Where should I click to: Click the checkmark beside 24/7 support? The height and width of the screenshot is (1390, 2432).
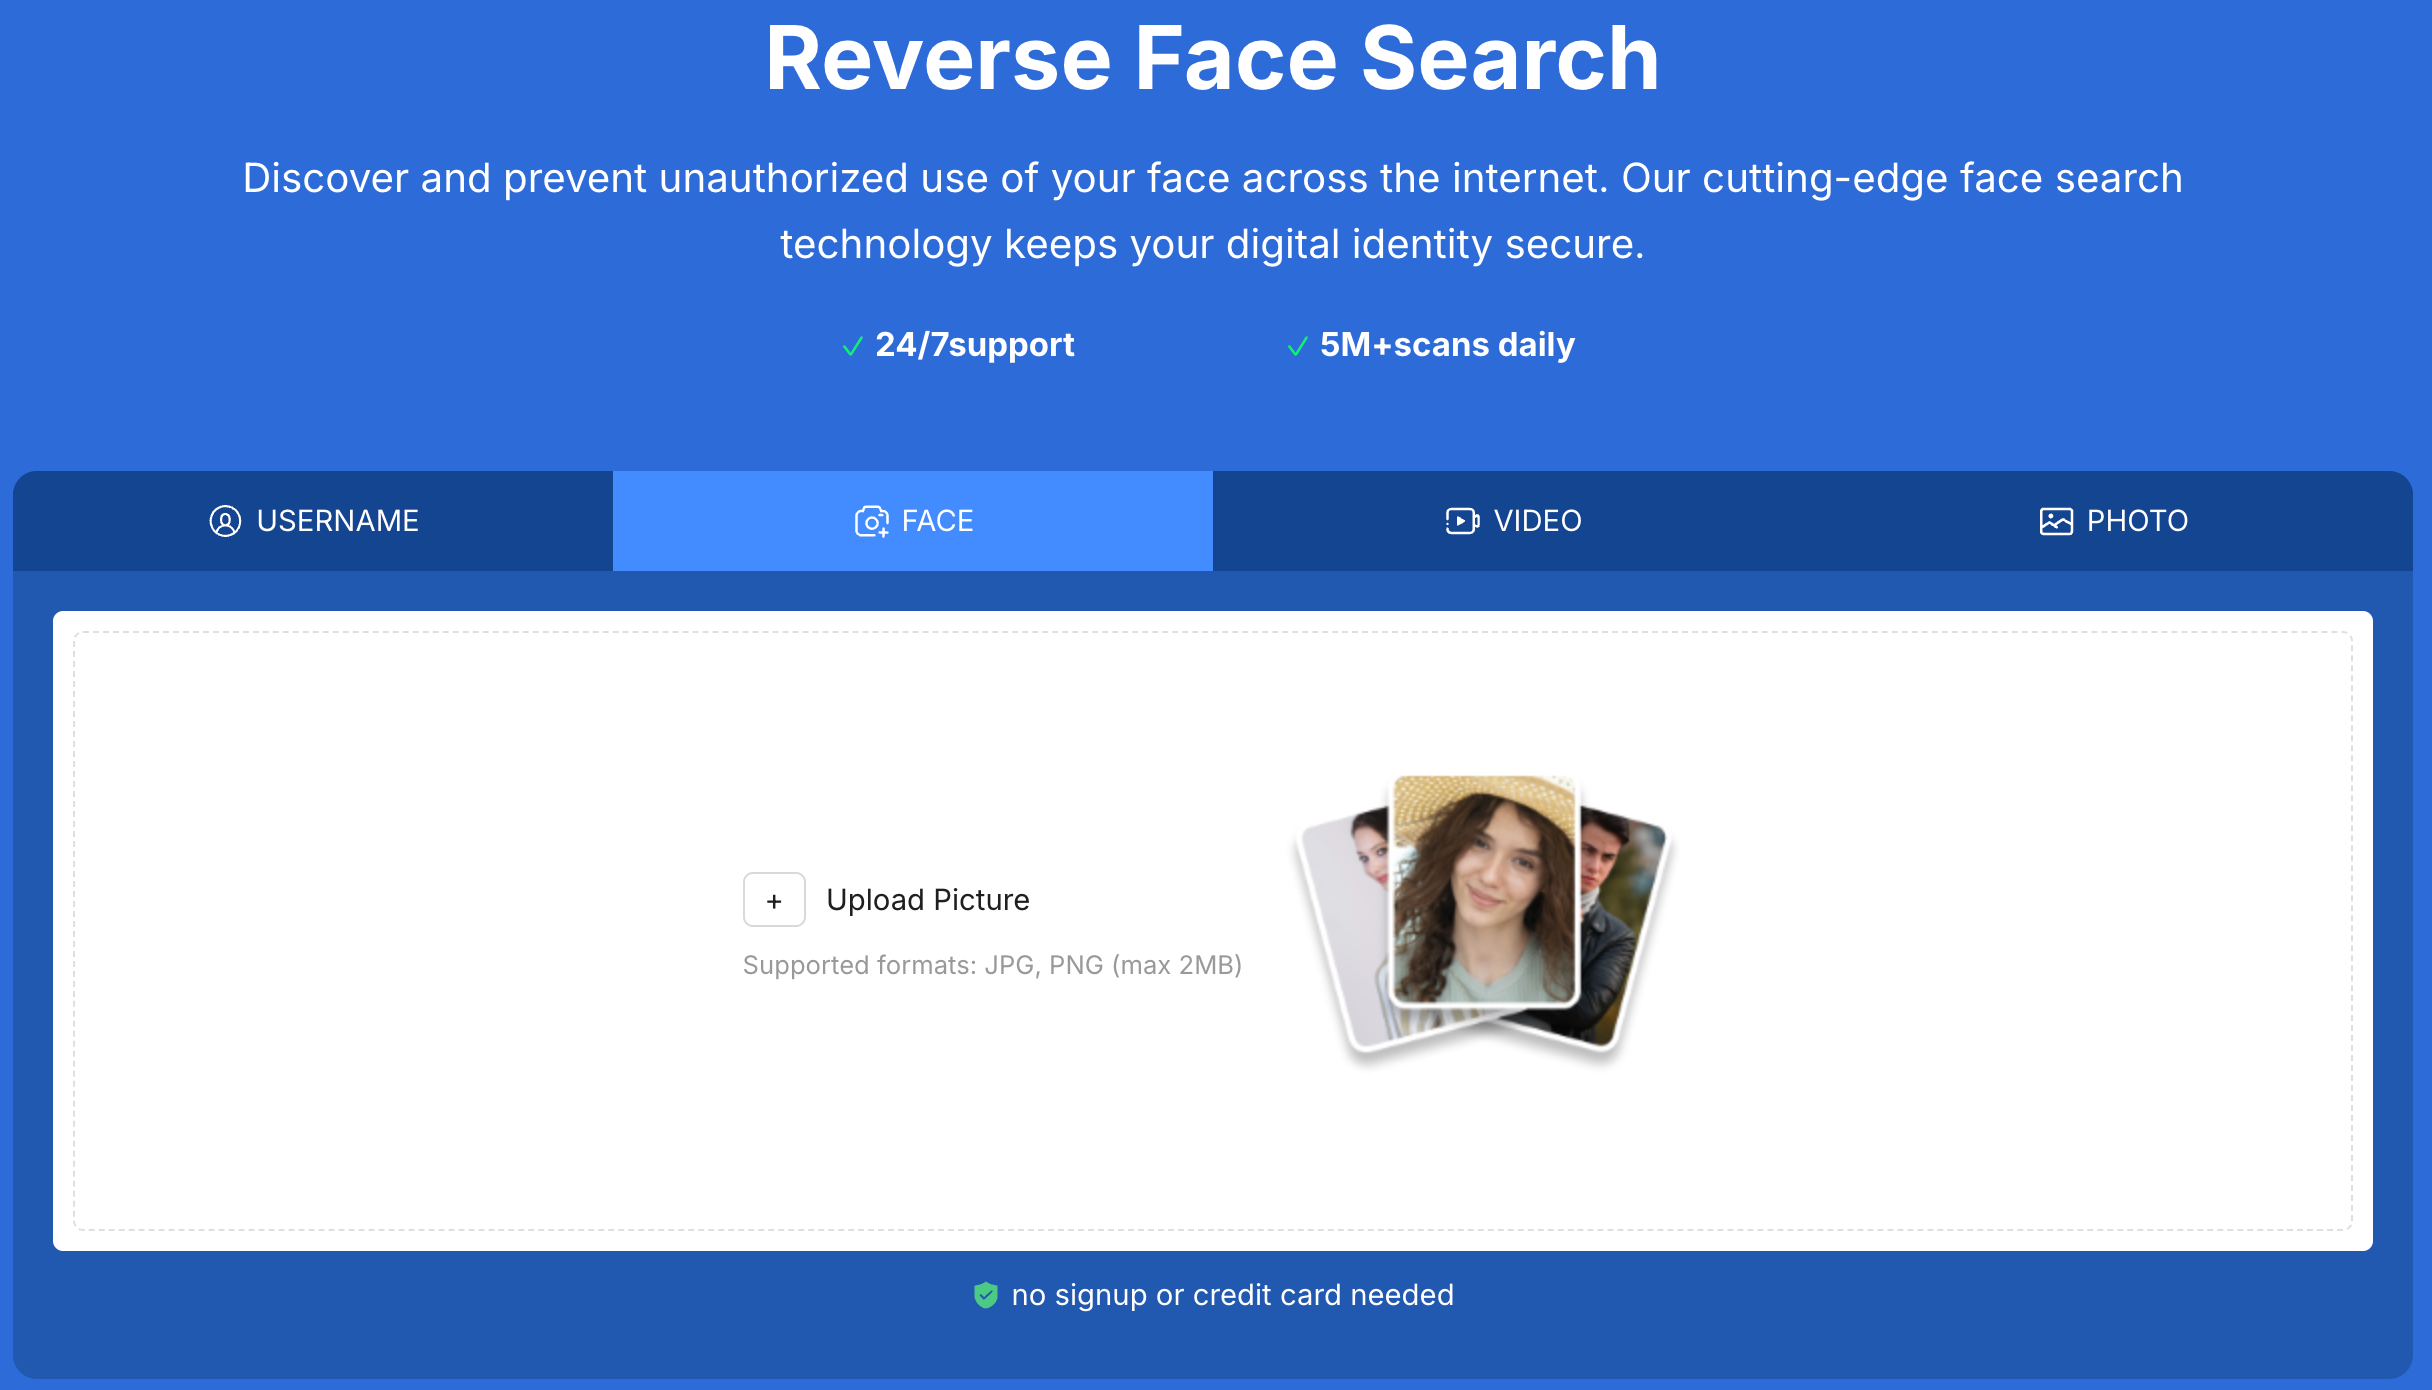click(853, 345)
